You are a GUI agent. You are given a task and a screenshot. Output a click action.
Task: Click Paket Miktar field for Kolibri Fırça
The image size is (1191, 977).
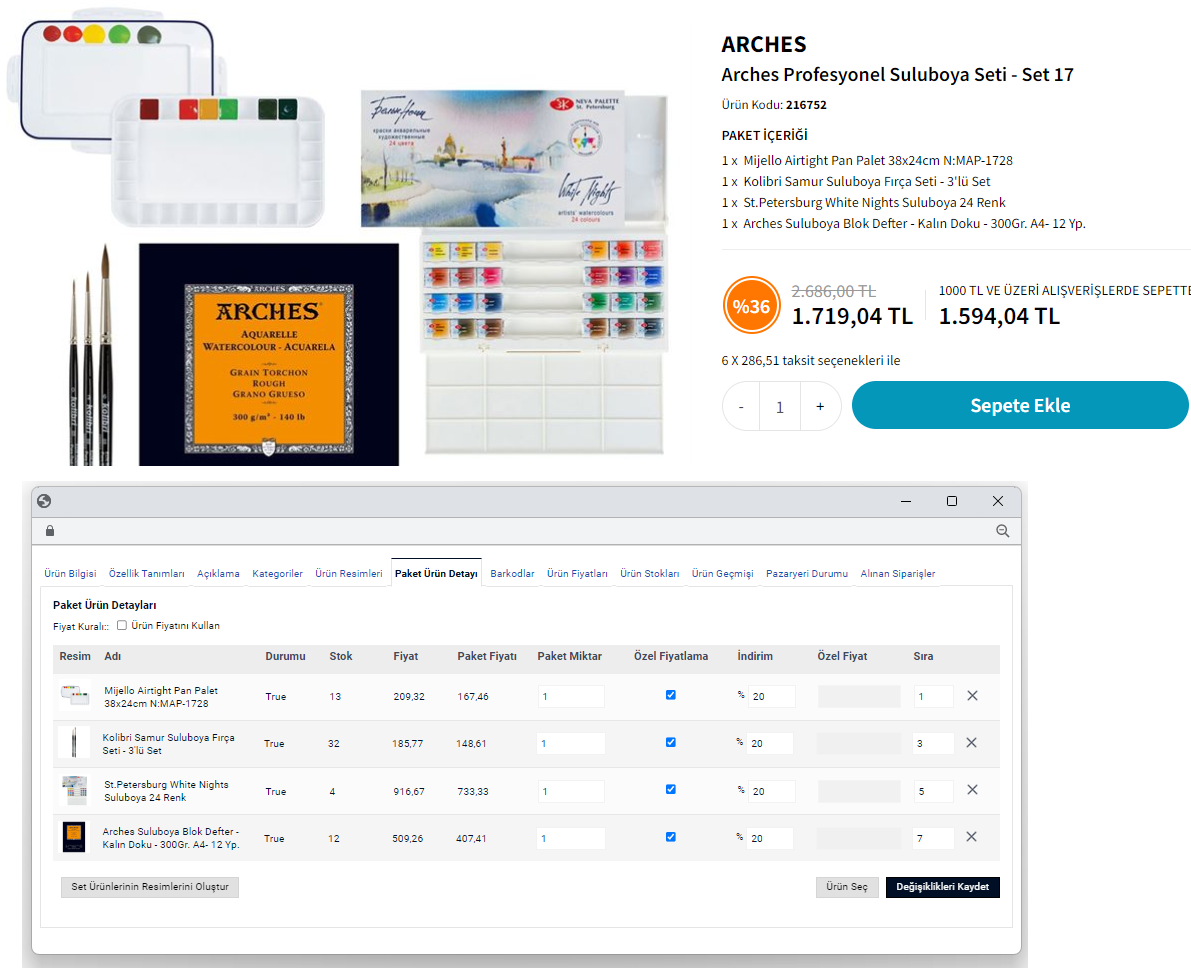tap(571, 743)
